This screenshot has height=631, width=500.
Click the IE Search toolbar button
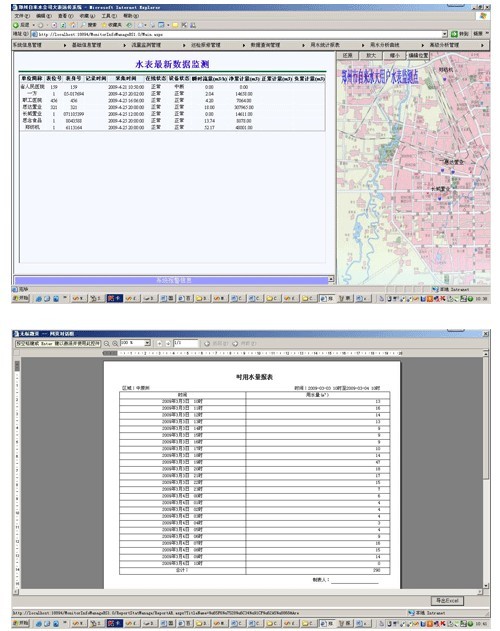coord(90,25)
